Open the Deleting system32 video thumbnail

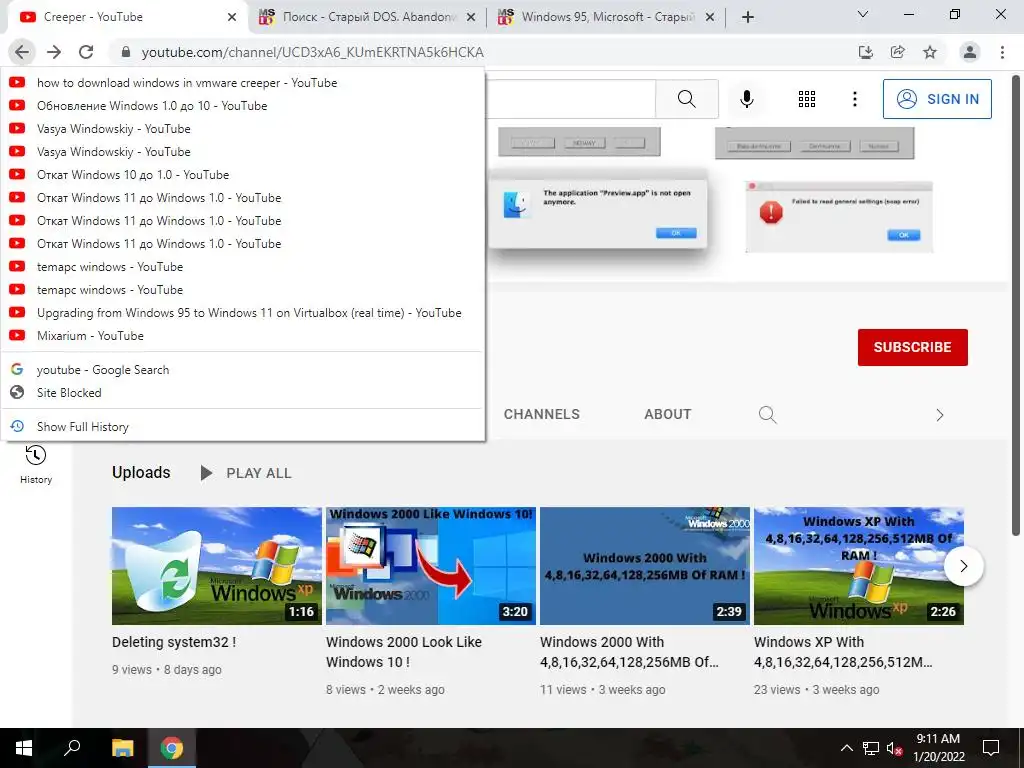click(x=217, y=566)
